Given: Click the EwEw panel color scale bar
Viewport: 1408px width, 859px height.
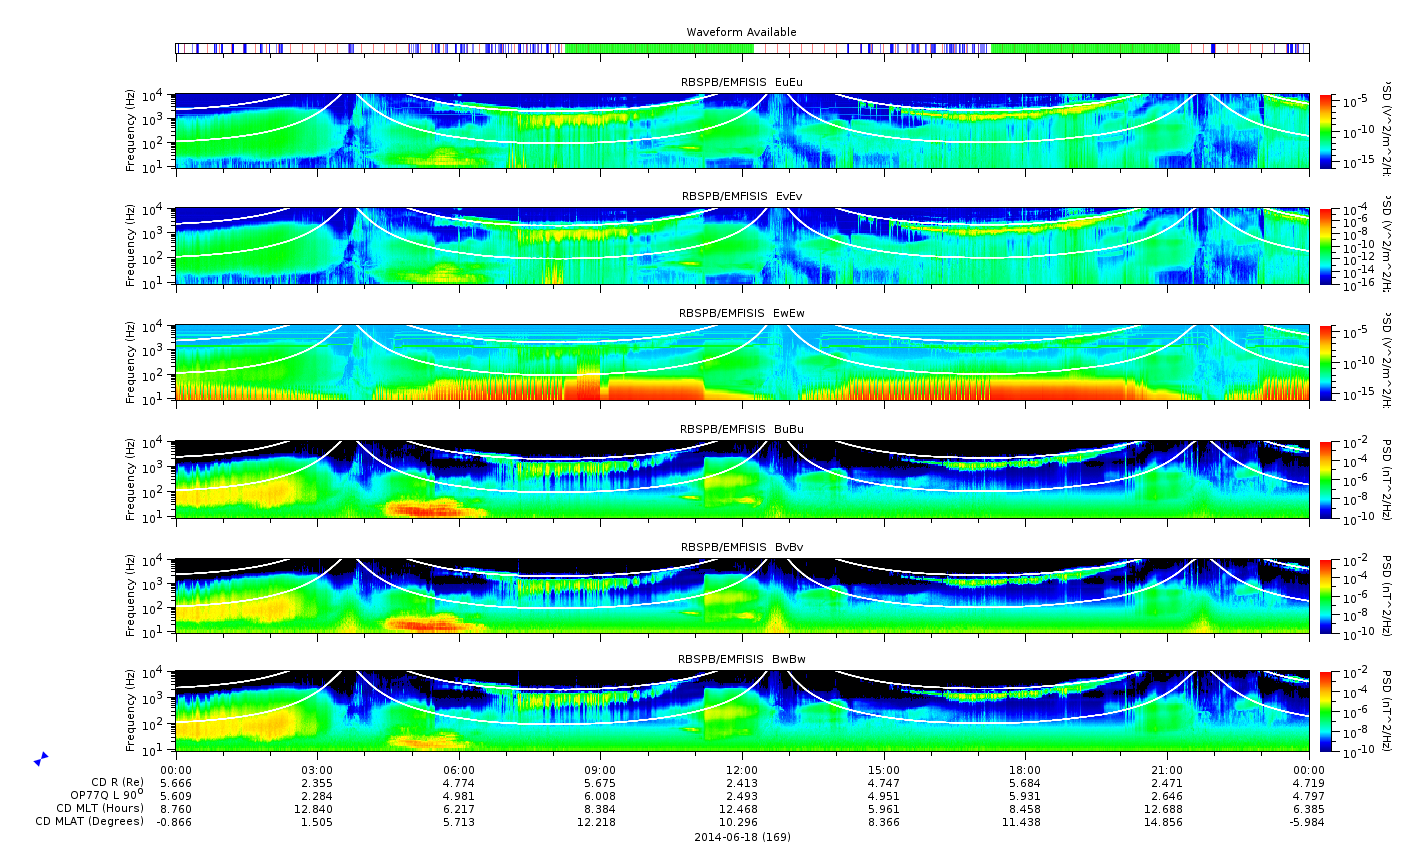Looking at the screenshot, I should coord(1326,362).
